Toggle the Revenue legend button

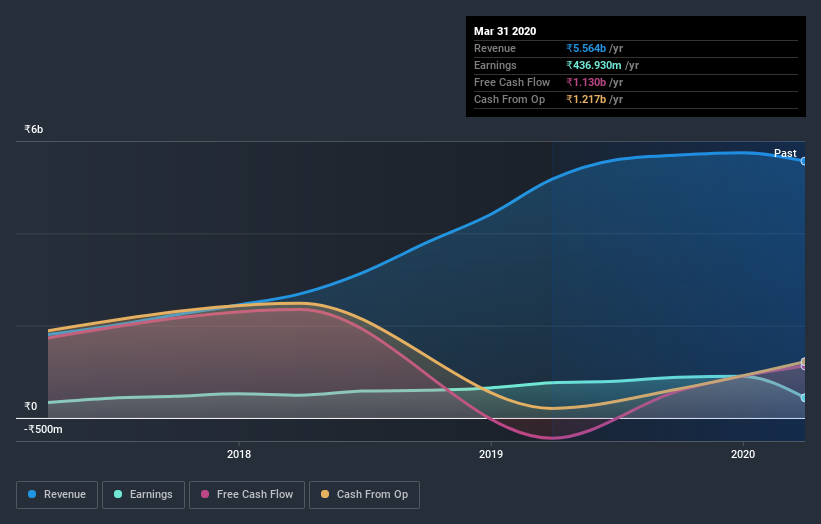(x=57, y=495)
